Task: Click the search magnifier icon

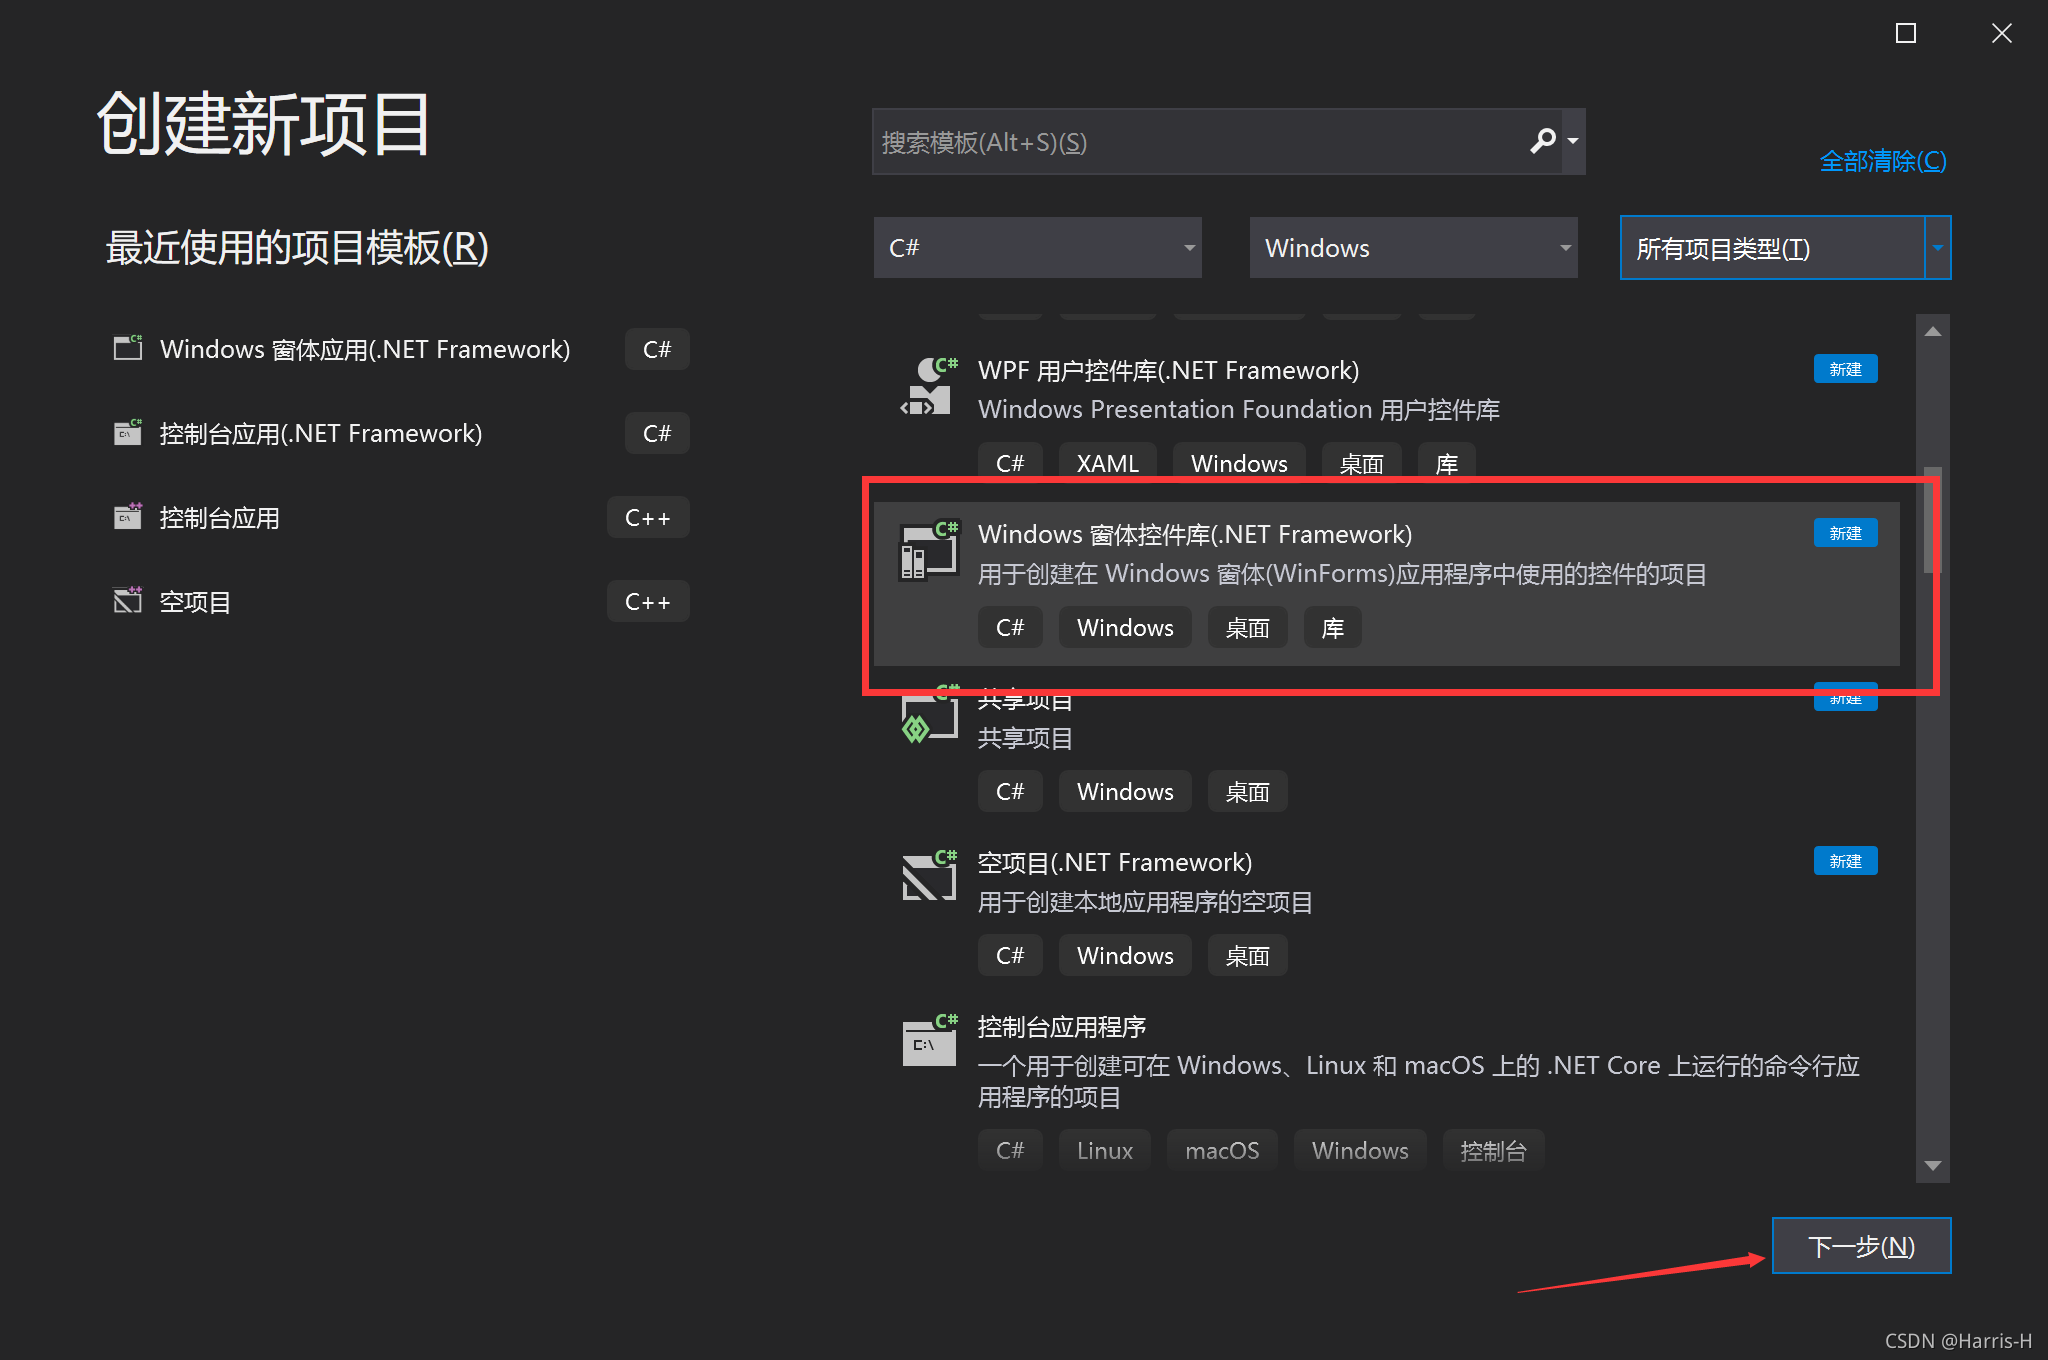Action: tap(1542, 141)
